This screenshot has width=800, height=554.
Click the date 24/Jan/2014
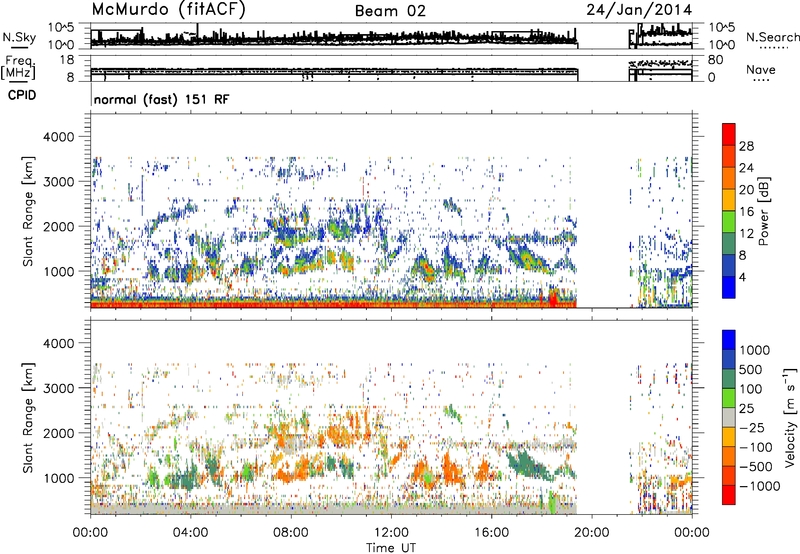pyautogui.click(x=639, y=10)
